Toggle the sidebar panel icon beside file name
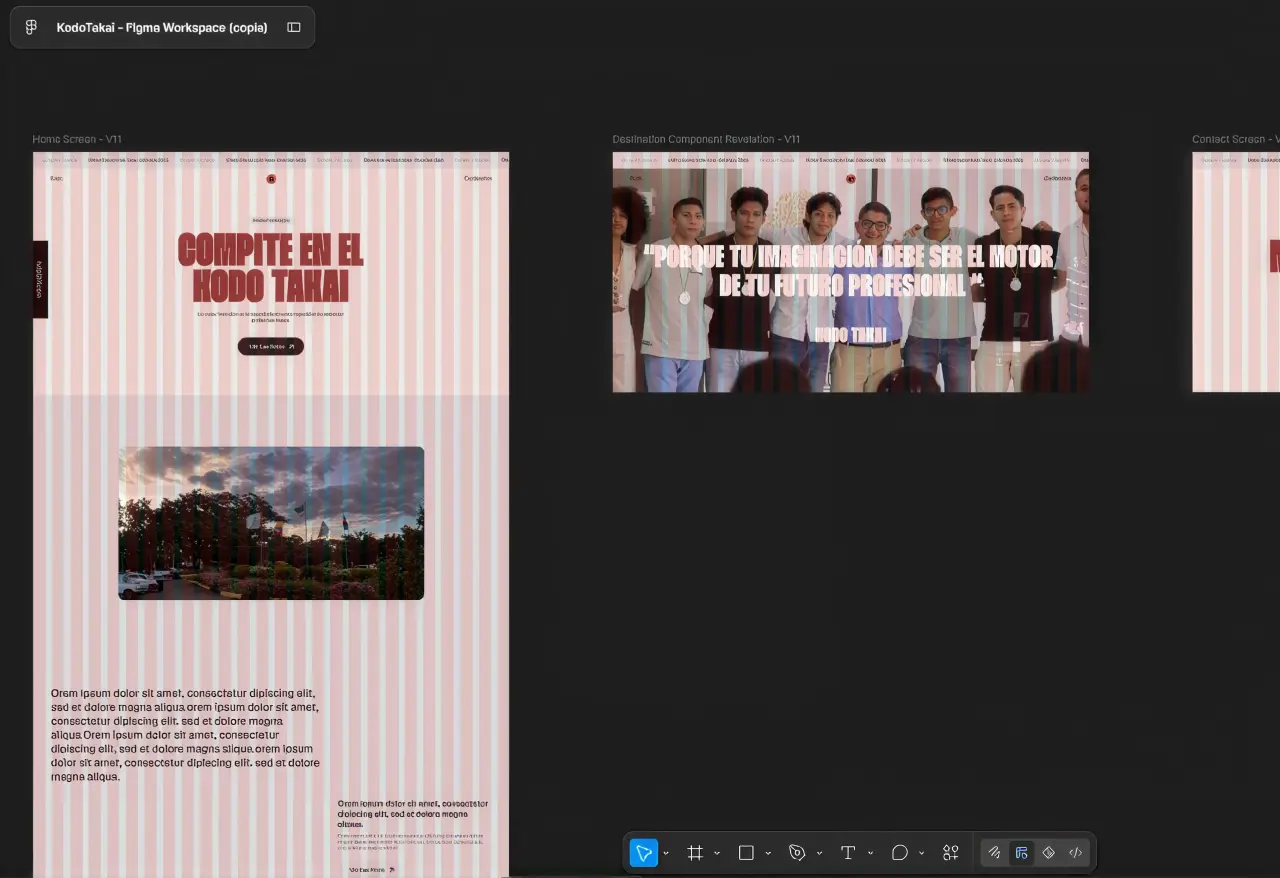This screenshot has height=878, width=1280. coord(294,28)
